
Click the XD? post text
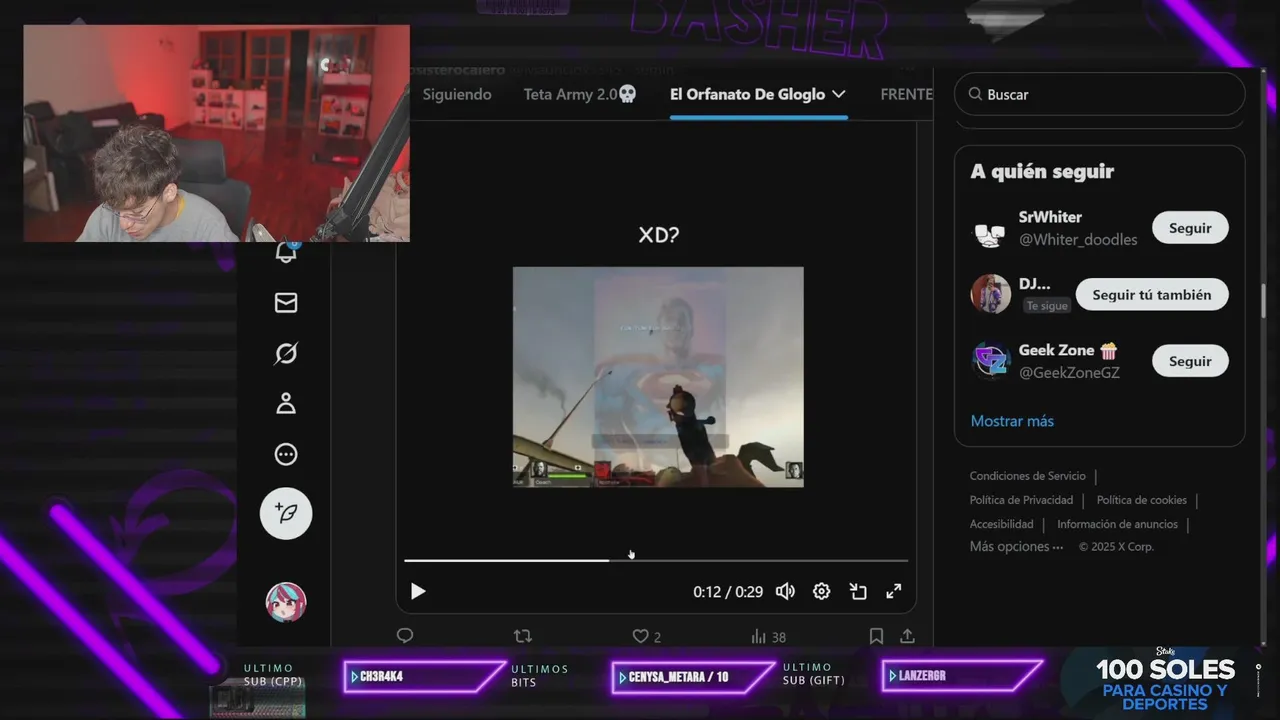(x=658, y=235)
